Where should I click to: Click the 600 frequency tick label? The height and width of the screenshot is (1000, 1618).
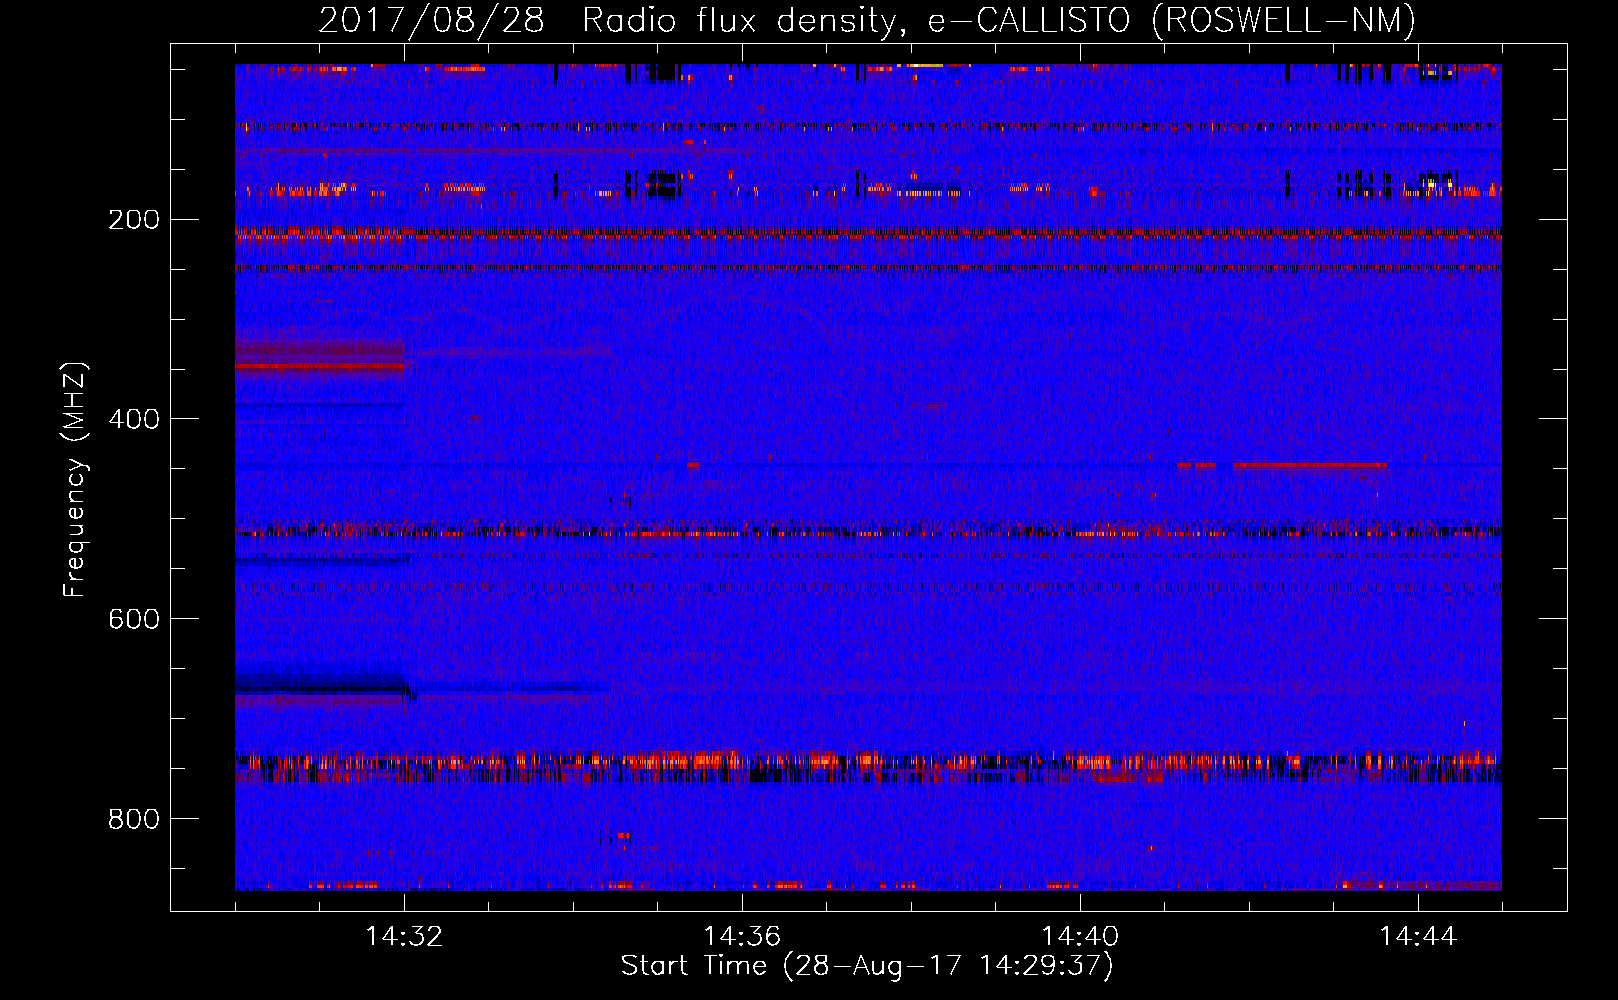[134, 619]
